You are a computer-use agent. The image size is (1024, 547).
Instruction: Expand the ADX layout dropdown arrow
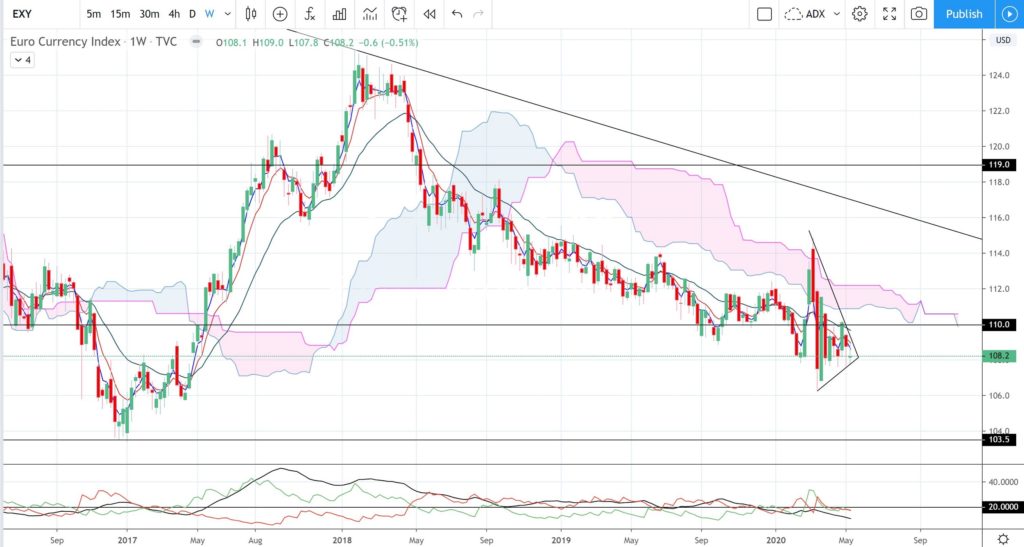837,14
